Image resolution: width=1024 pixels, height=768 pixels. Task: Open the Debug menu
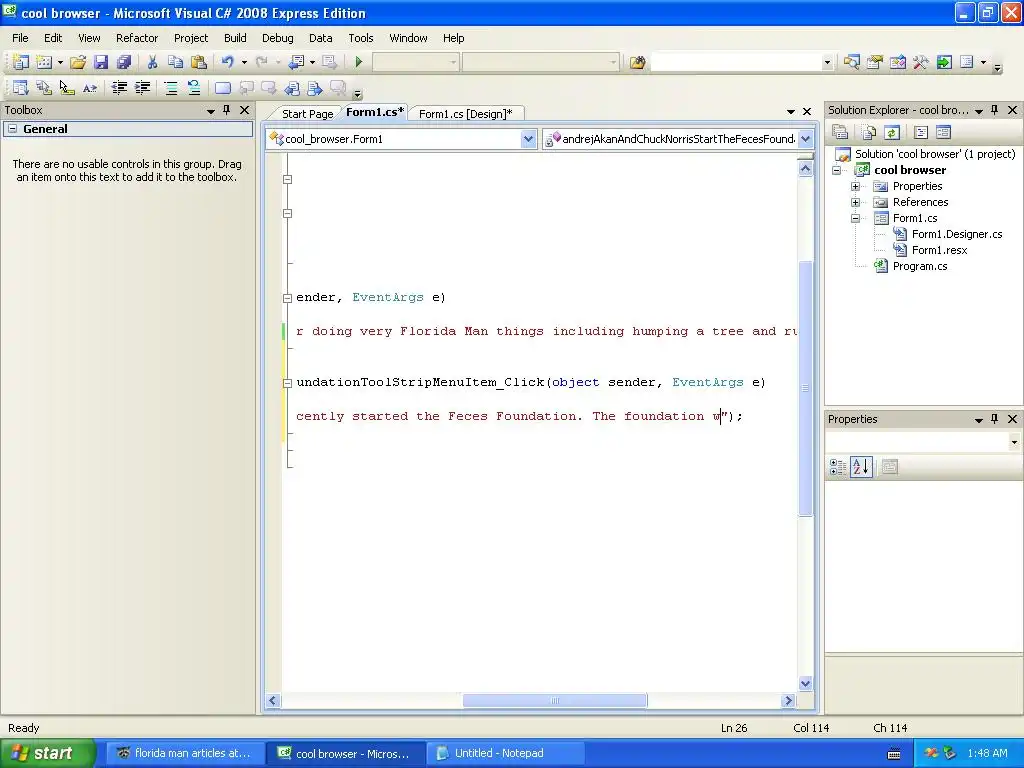278,38
